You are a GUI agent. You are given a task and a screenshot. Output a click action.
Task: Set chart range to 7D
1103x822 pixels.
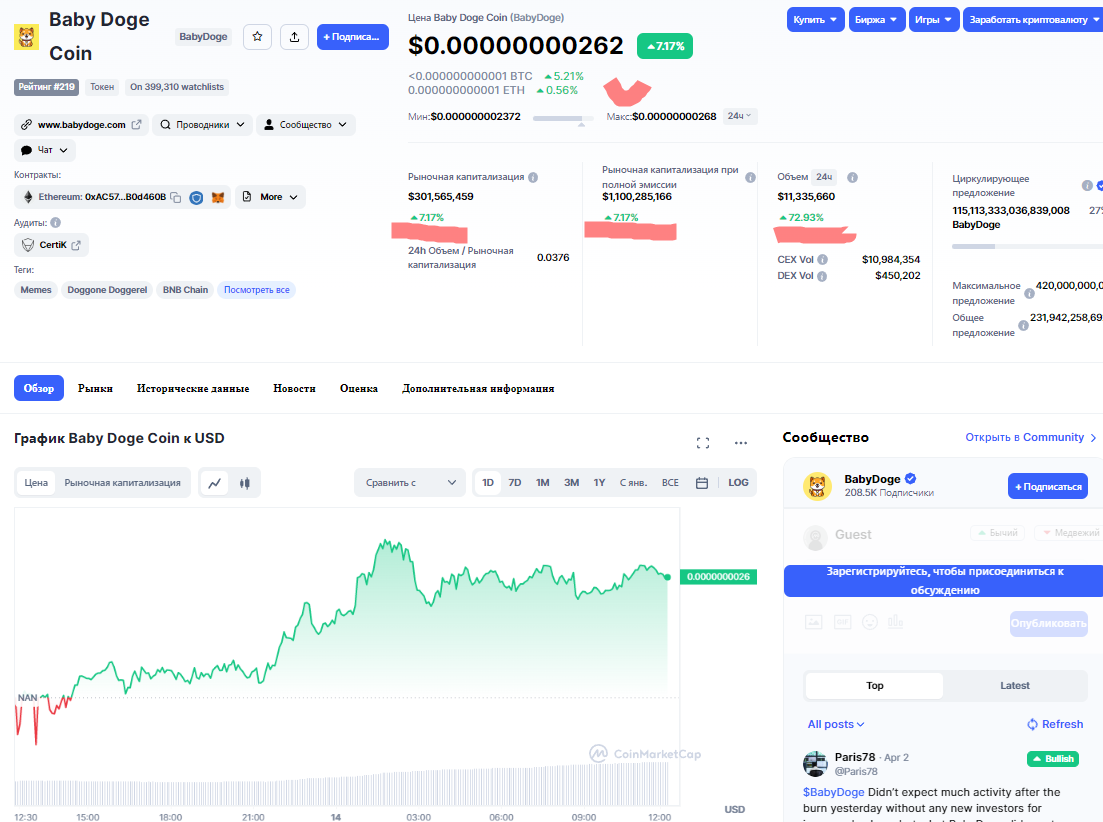515,483
